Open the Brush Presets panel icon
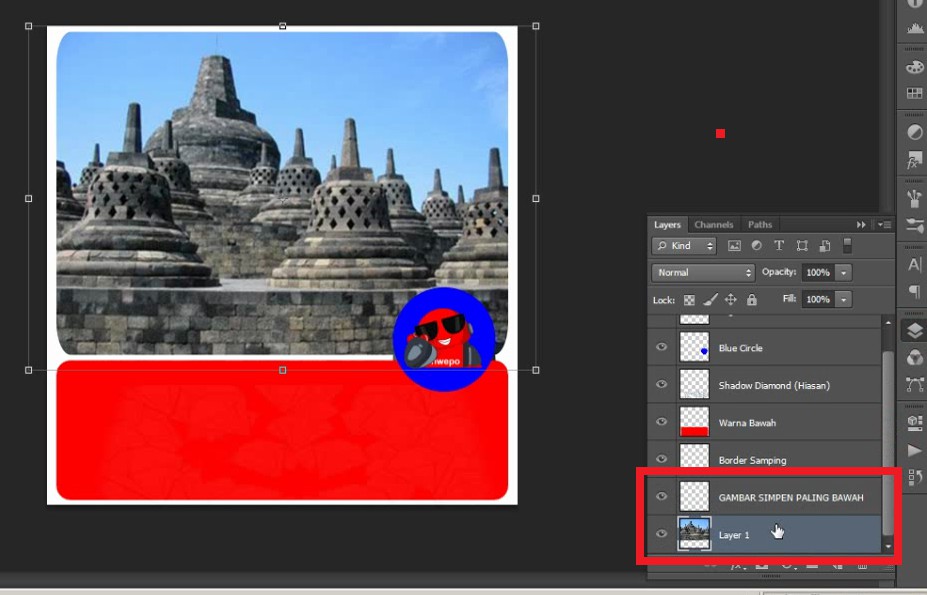The image size is (927, 595). pyautogui.click(x=915, y=198)
